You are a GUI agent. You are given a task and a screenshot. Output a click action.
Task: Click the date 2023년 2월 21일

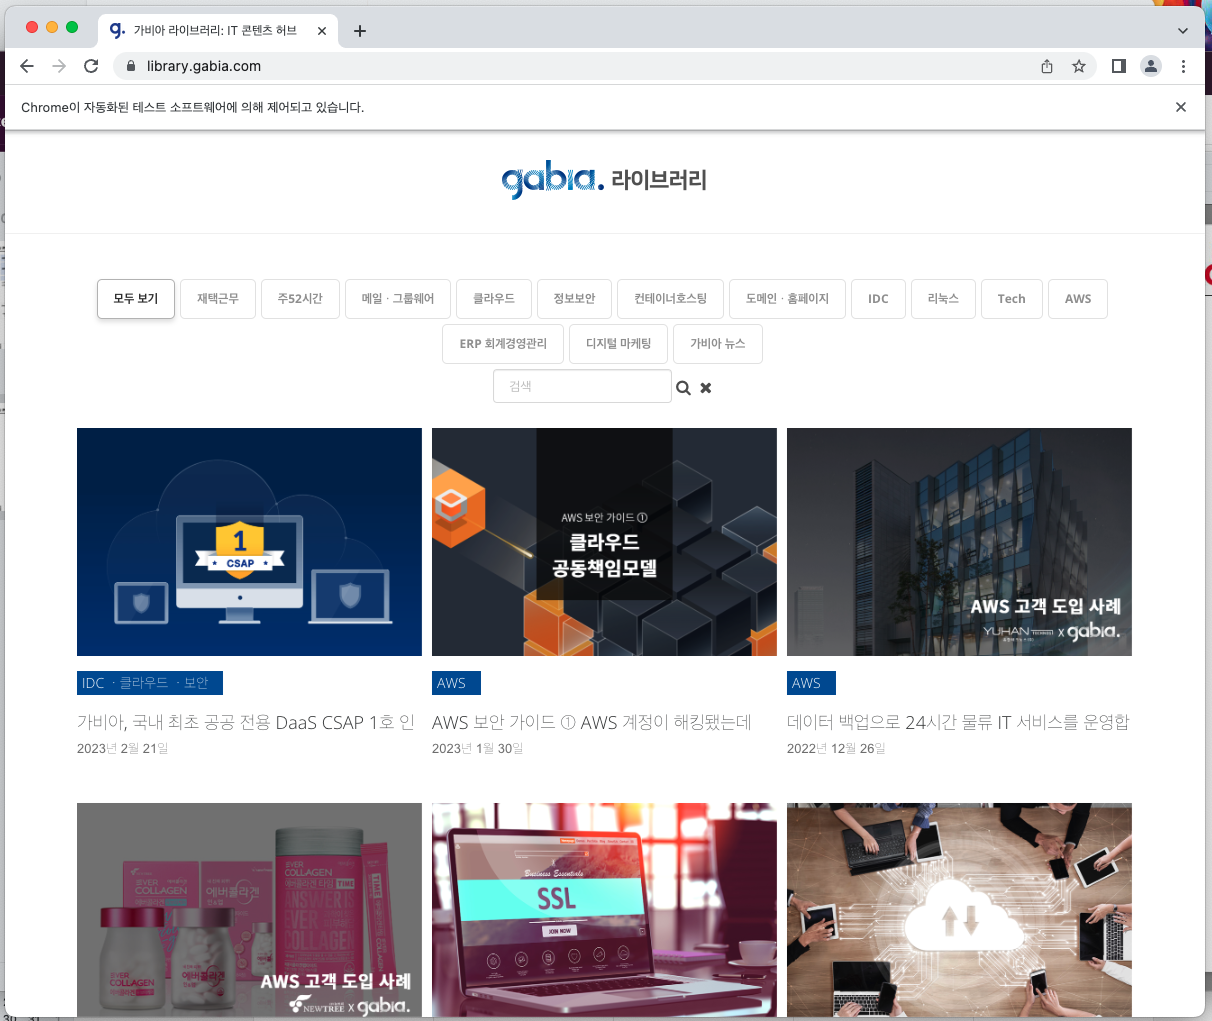pos(123,749)
